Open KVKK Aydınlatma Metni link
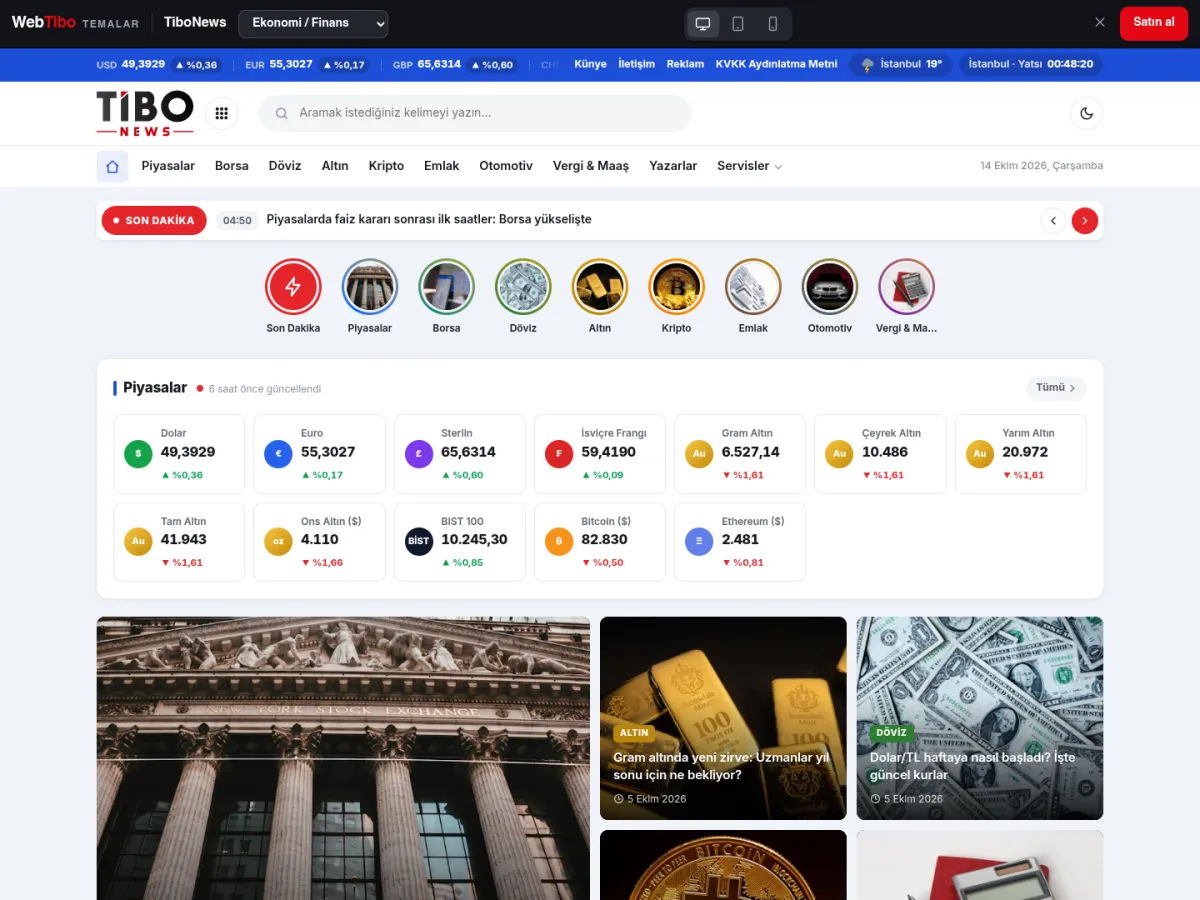The width and height of the screenshot is (1200, 900). pyautogui.click(x=776, y=64)
